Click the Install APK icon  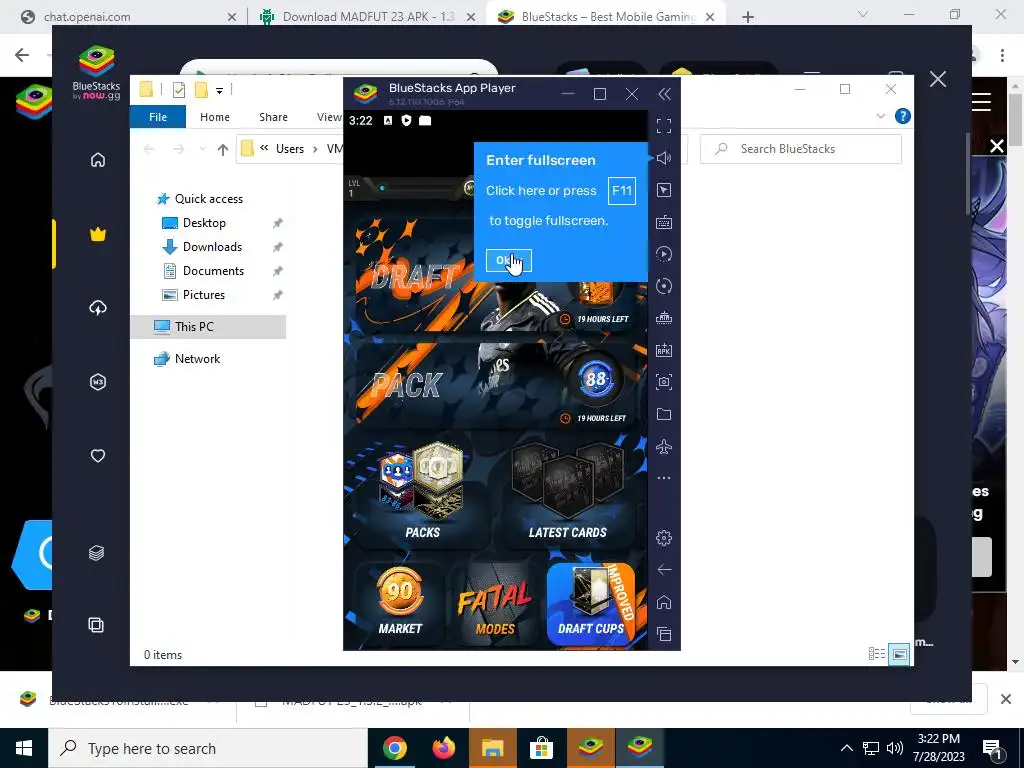tap(664, 350)
